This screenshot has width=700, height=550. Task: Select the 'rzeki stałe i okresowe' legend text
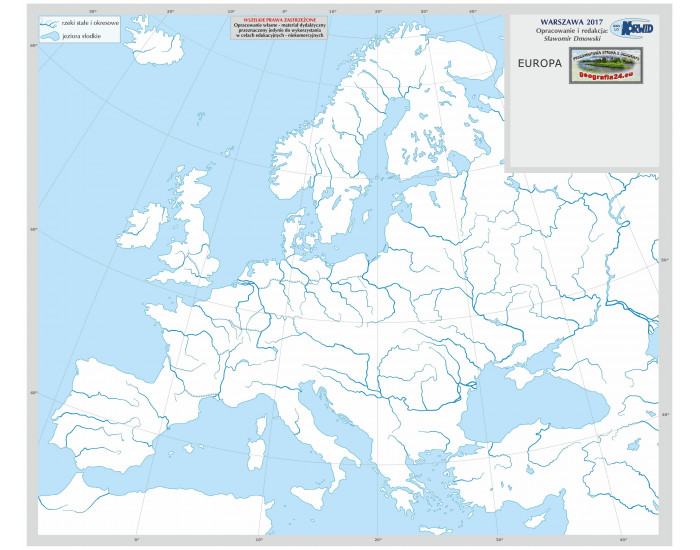tap(91, 23)
